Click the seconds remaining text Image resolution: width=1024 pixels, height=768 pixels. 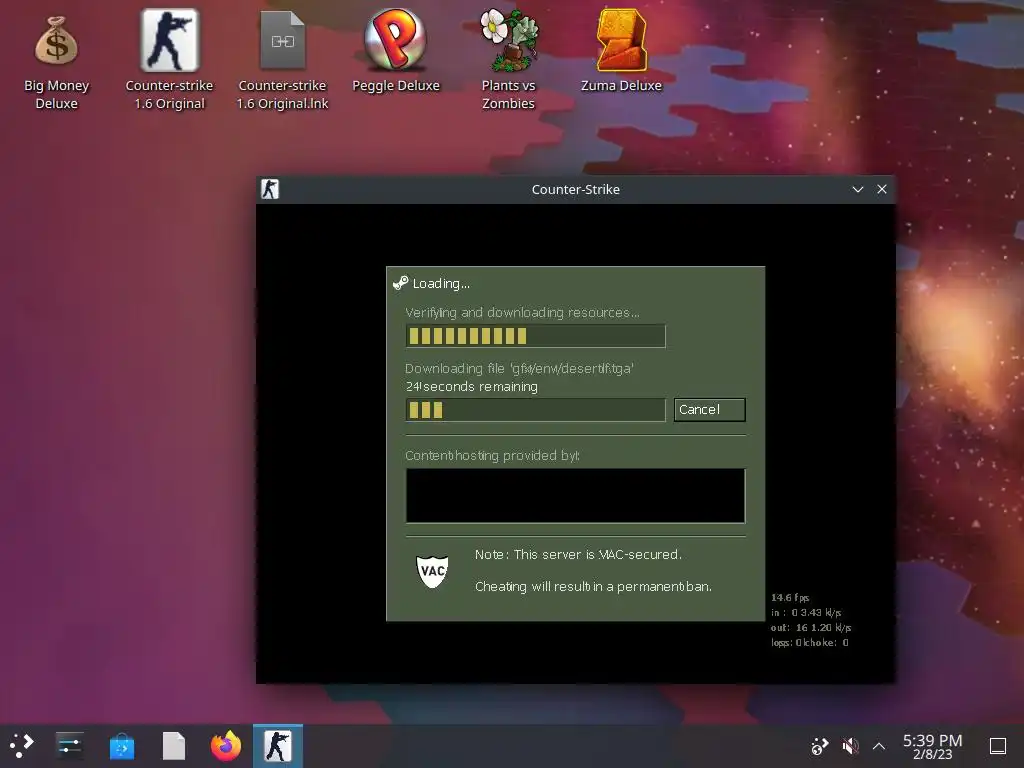click(472, 387)
